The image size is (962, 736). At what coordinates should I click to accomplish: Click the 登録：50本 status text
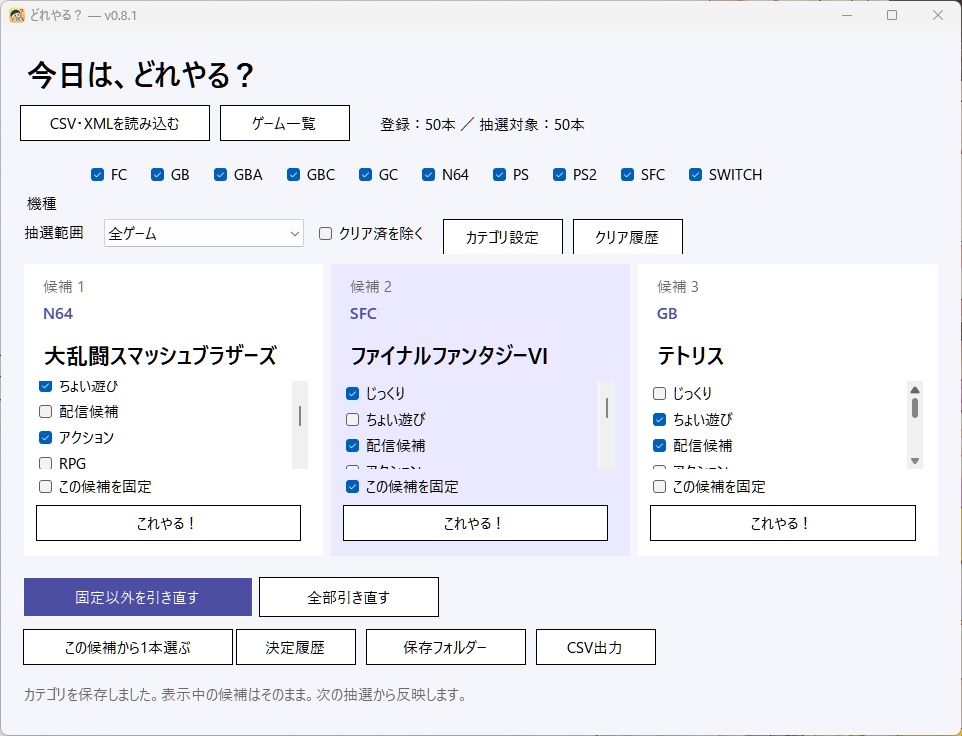418,125
